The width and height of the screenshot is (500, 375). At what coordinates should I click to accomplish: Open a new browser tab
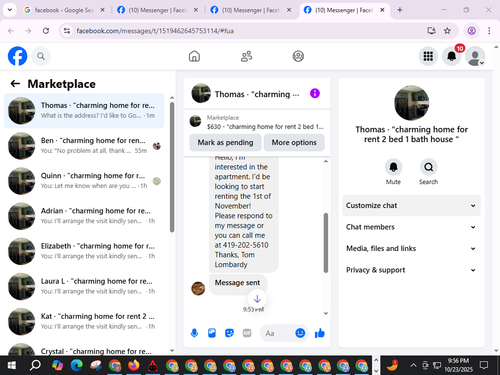(400, 10)
